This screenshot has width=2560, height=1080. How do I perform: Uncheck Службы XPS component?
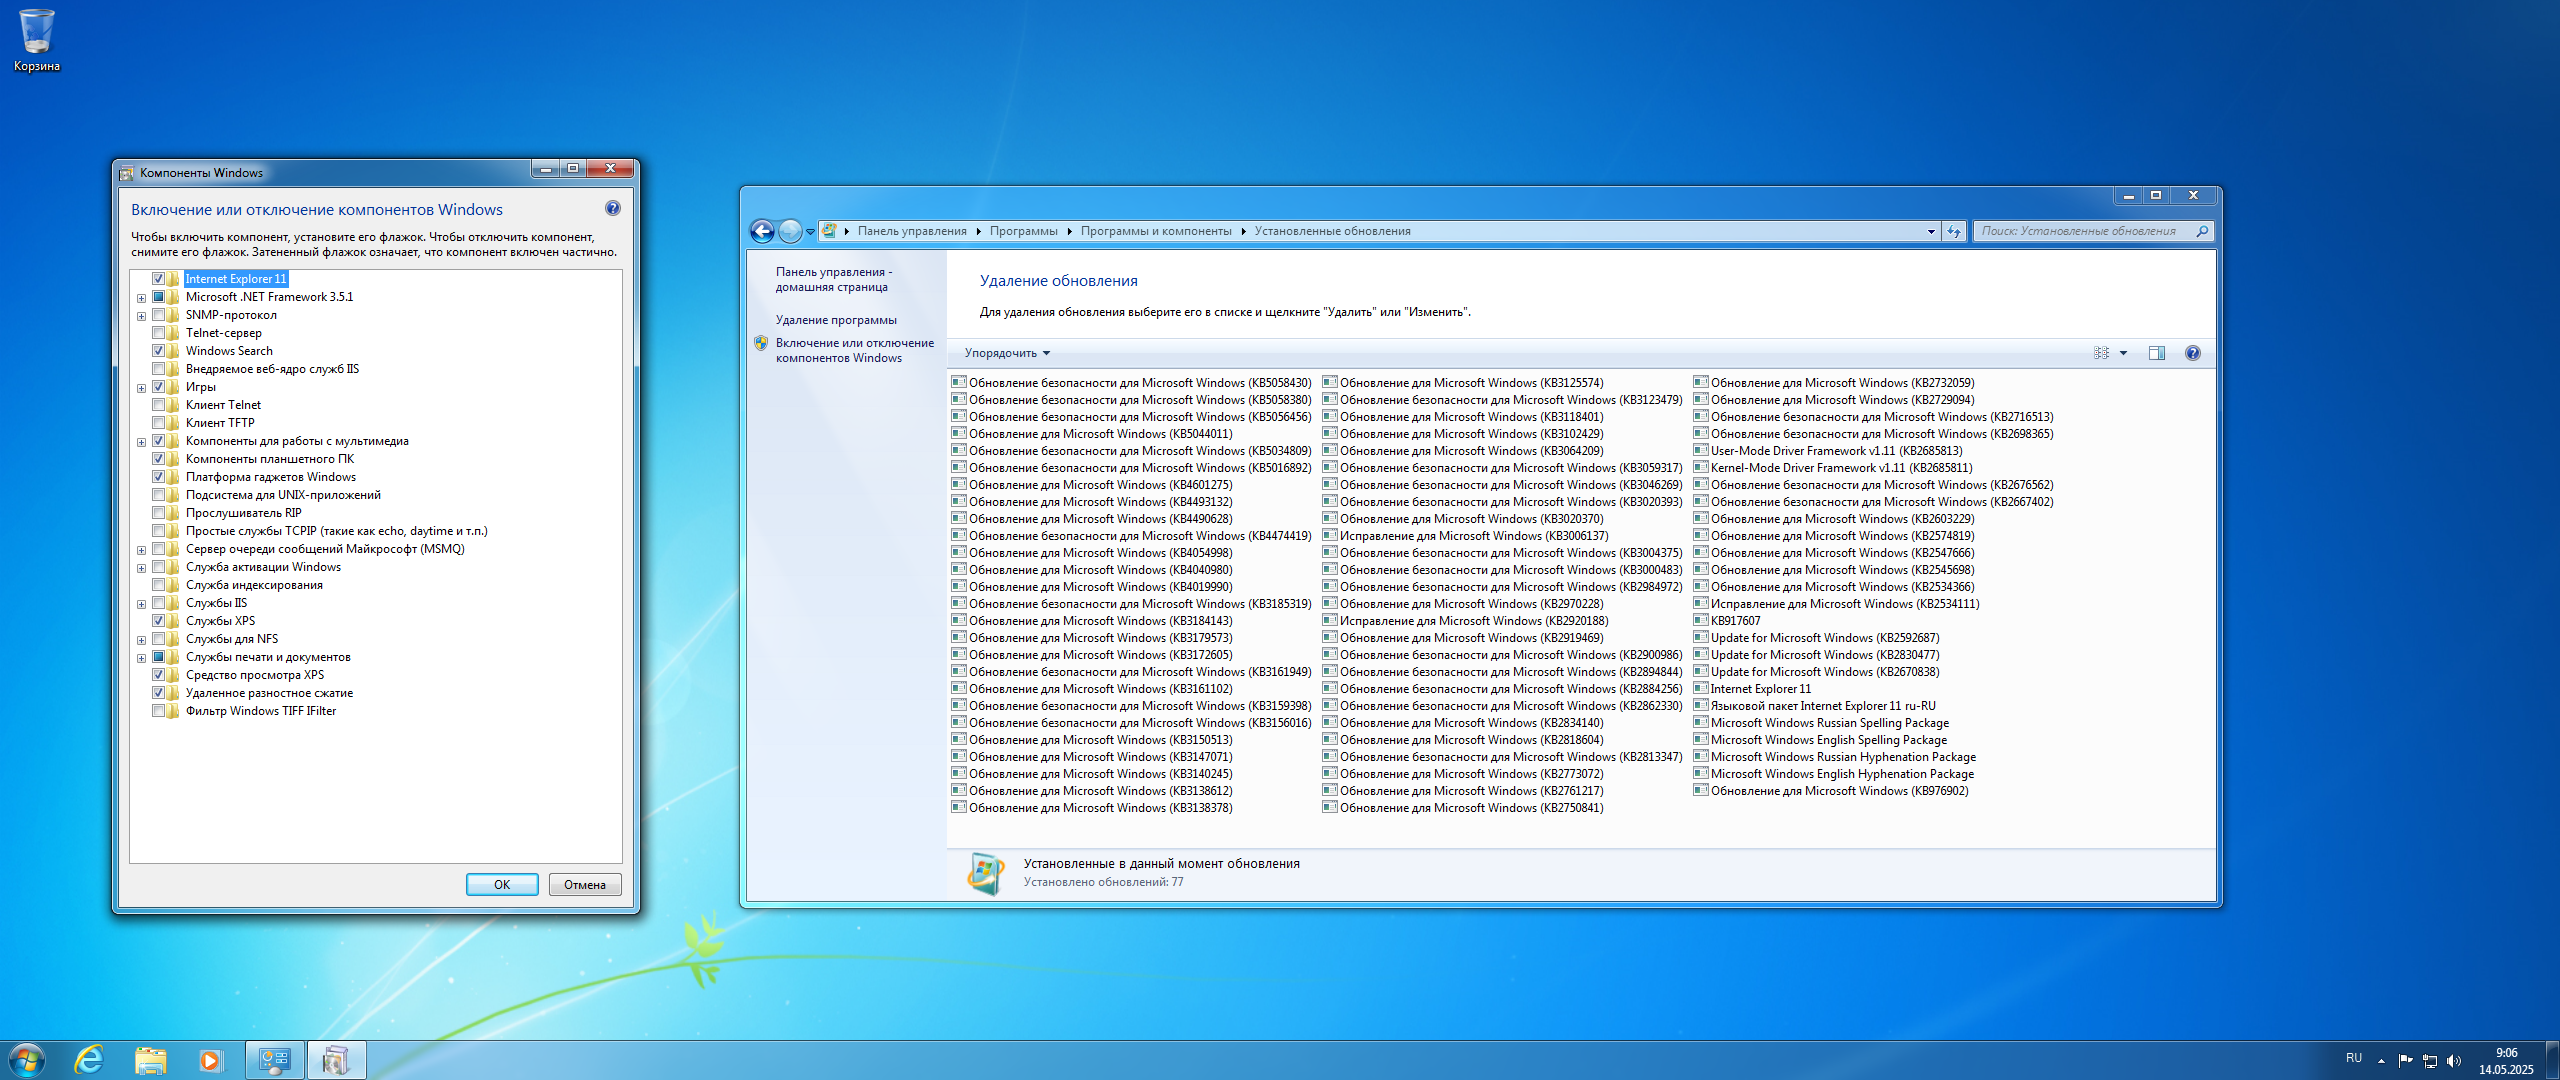tap(158, 621)
